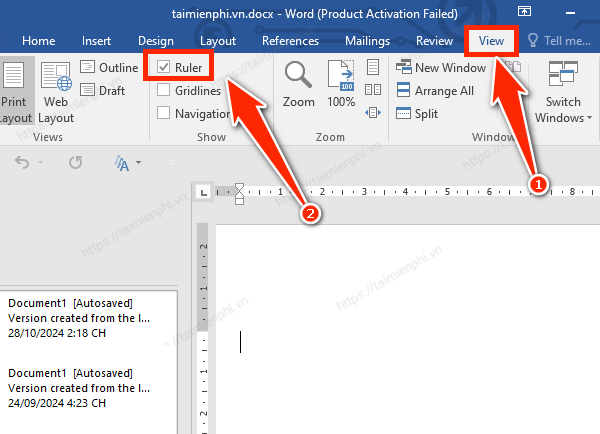Open the Zoom dialog
This screenshot has width=600, height=434.
(x=298, y=84)
